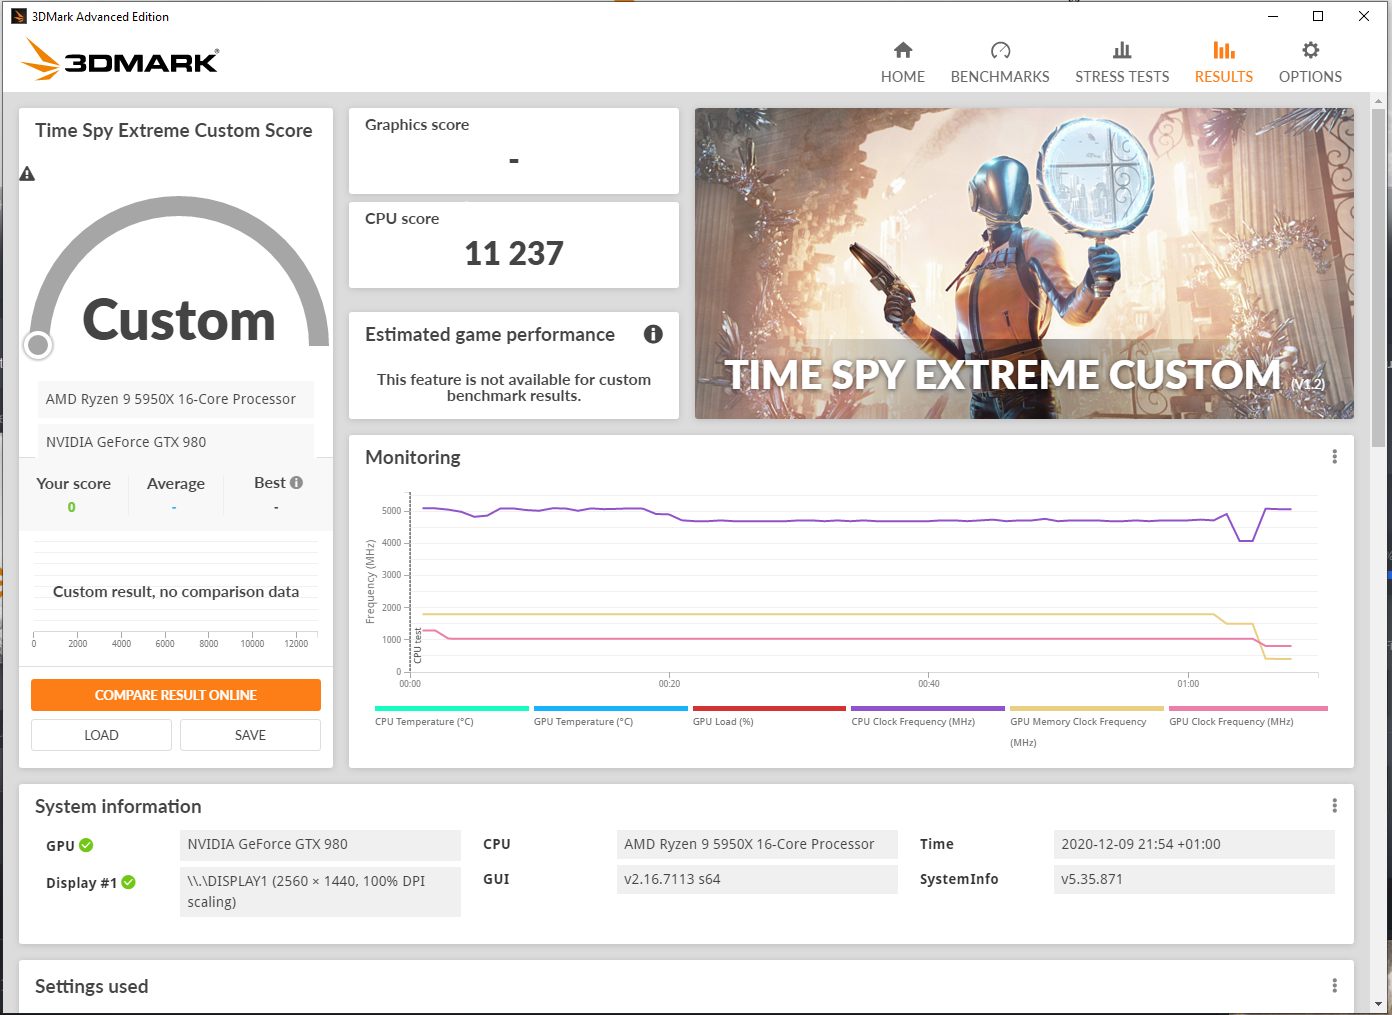Click the NVIDIA GeForce GTX 980 field under the gauge
The width and height of the screenshot is (1392, 1015).
[176, 441]
